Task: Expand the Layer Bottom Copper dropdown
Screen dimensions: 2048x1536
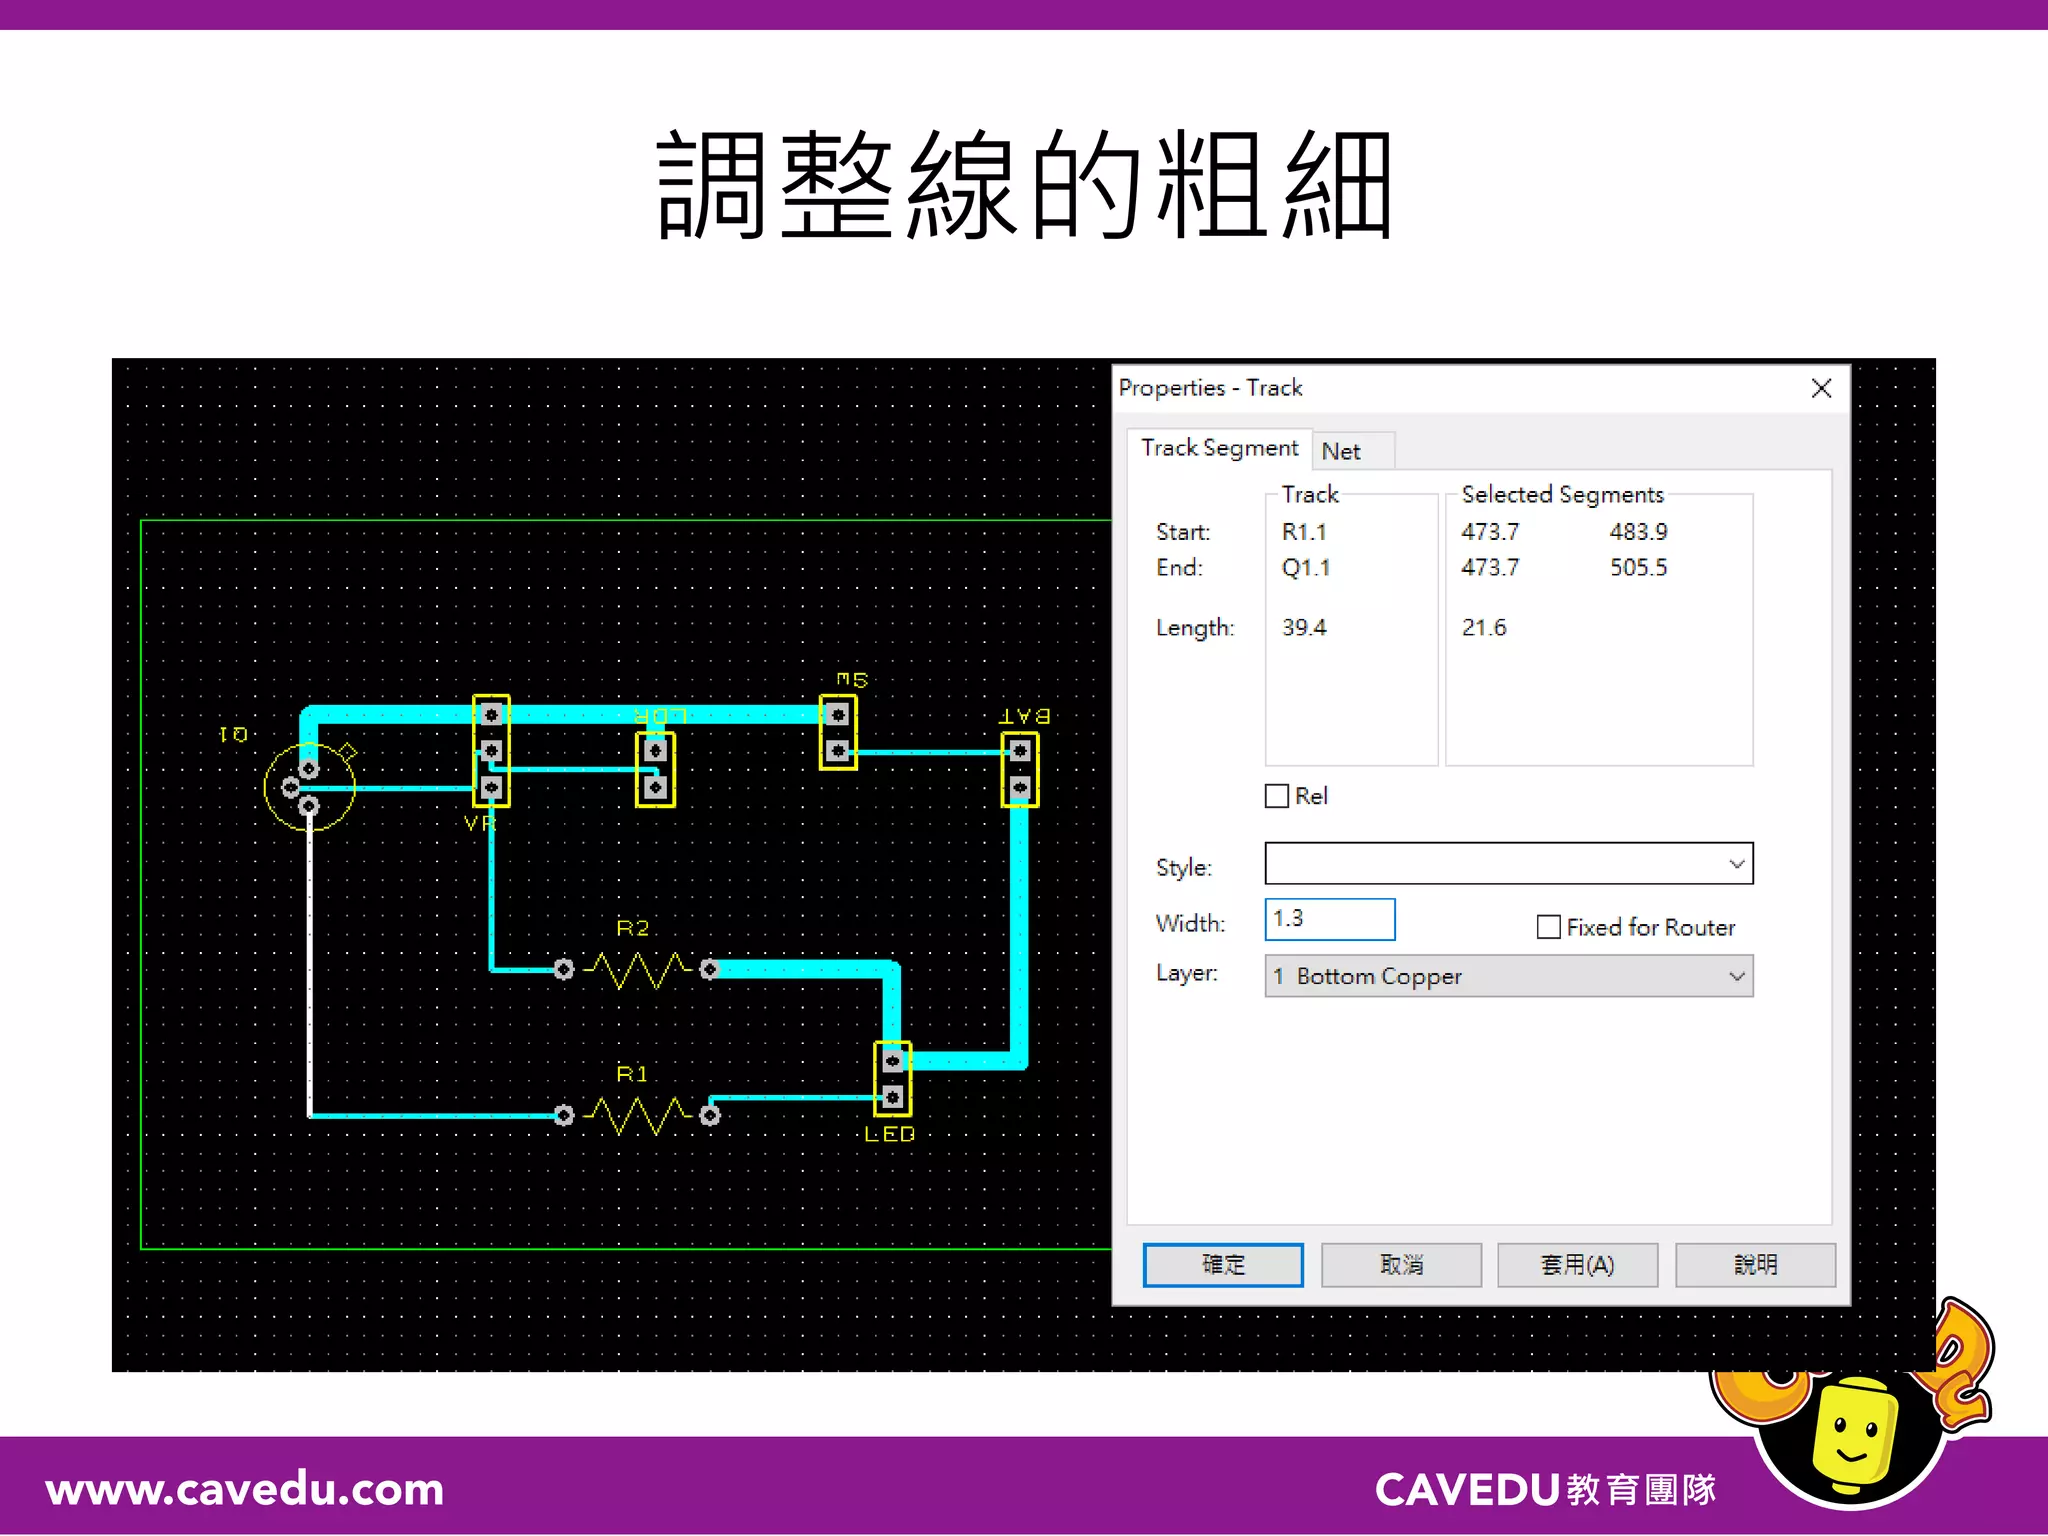Action: [1736, 976]
